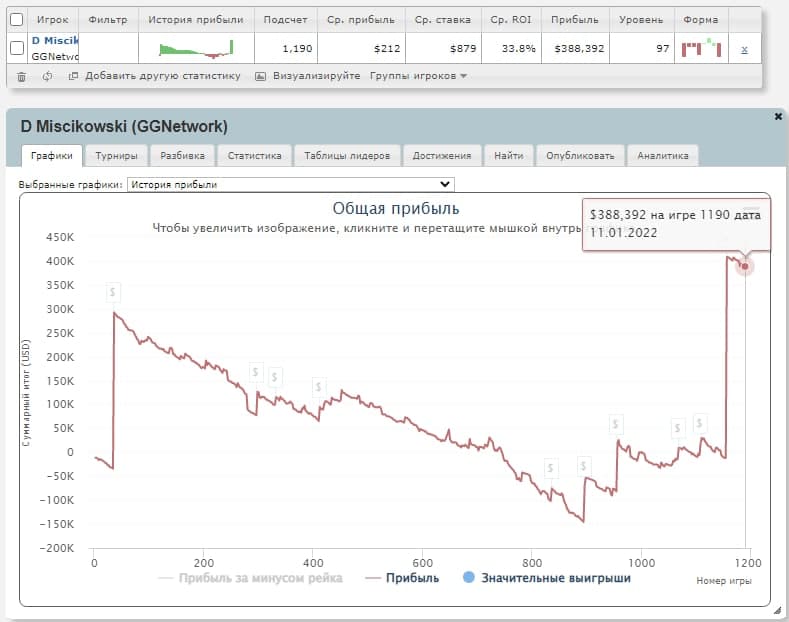Screen dimensions: 789x622
Task: Click the dollar marker at chart's first peak
Action: (114, 292)
